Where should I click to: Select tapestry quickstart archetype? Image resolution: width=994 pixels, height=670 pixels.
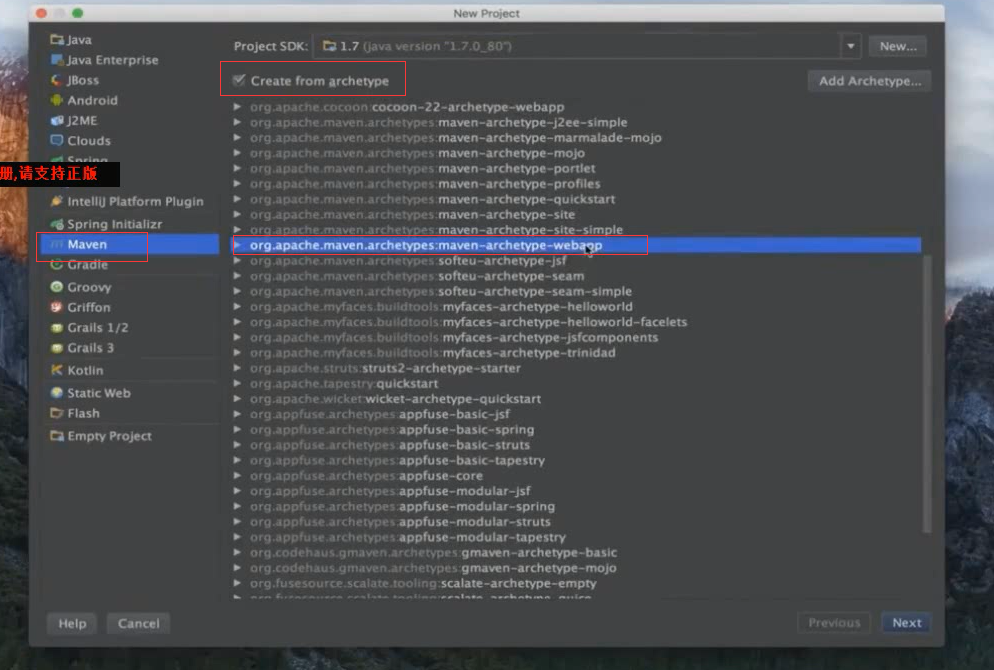pyautogui.click(x=344, y=383)
